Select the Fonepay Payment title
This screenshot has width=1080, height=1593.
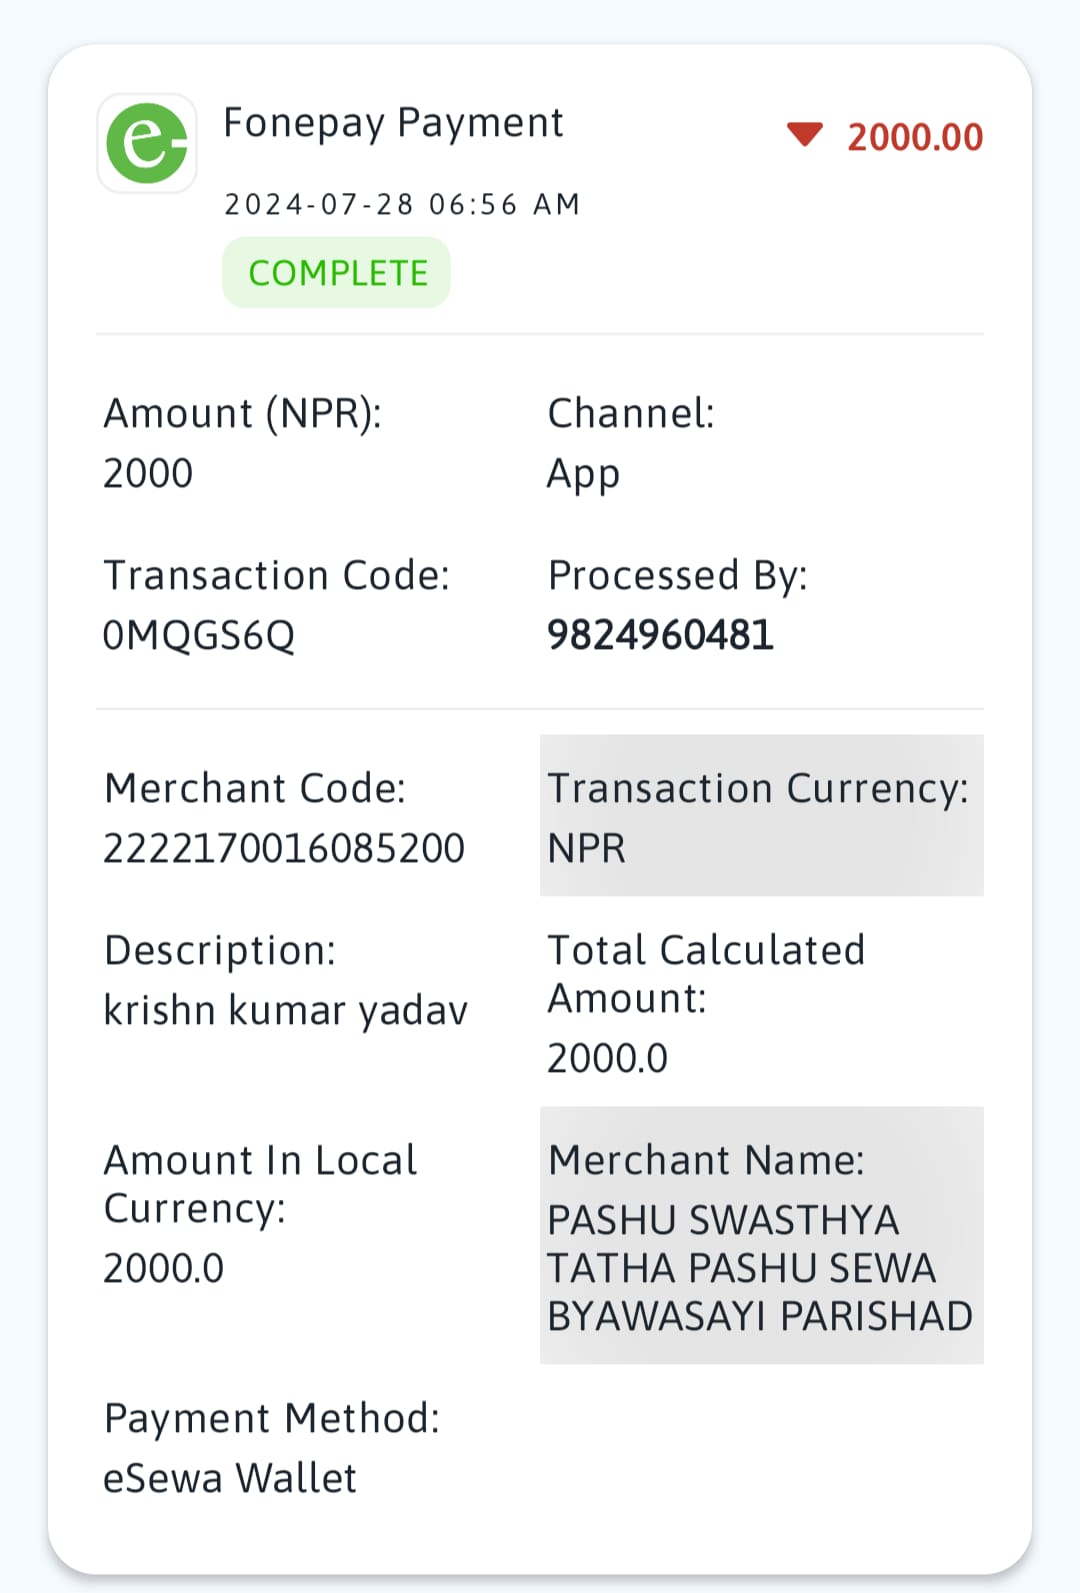(x=393, y=123)
